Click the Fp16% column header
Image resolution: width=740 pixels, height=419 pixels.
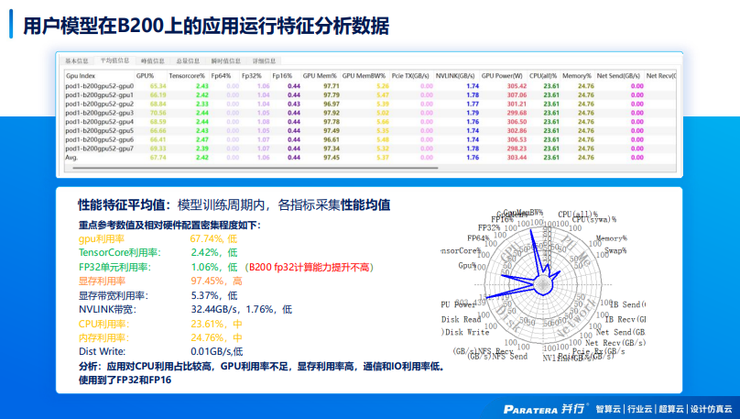coord(282,75)
